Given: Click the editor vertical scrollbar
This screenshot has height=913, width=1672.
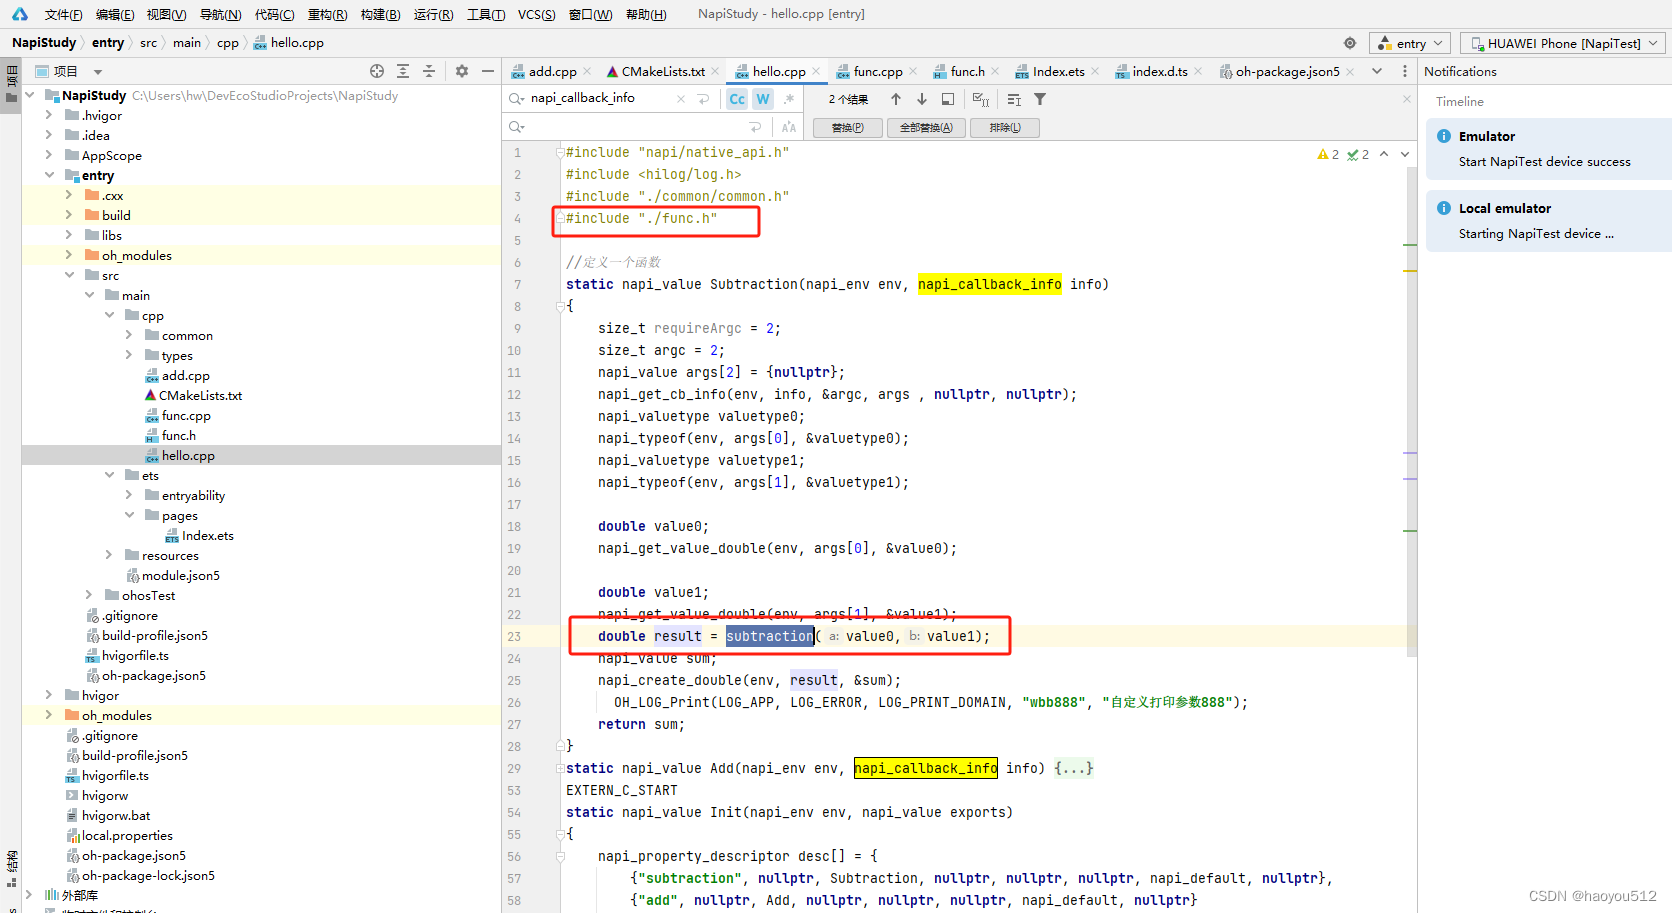Looking at the screenshot, I should pyautogui.click(x=1411, y=410).
